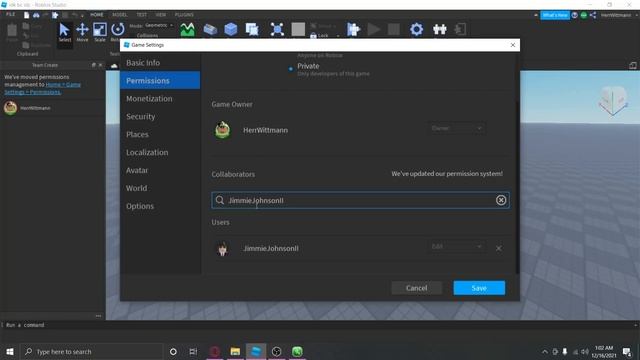The width and height of the screenshot is (640, 360).
Task: Switch to the TEST ribbon tab
Action: pyautogui.click(x=141, y=15)
